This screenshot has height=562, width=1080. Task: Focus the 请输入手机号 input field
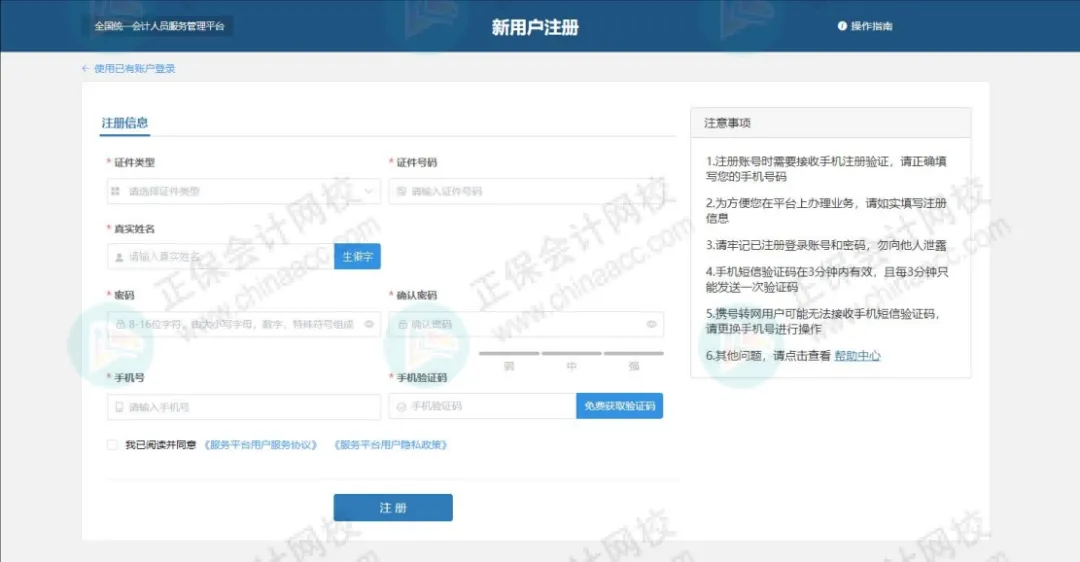244,407
